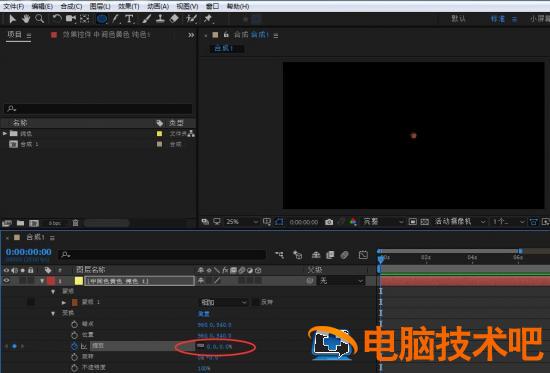
Task: Toggle shy layers hide switch in timeline
Action: click(x=316, y=255)
